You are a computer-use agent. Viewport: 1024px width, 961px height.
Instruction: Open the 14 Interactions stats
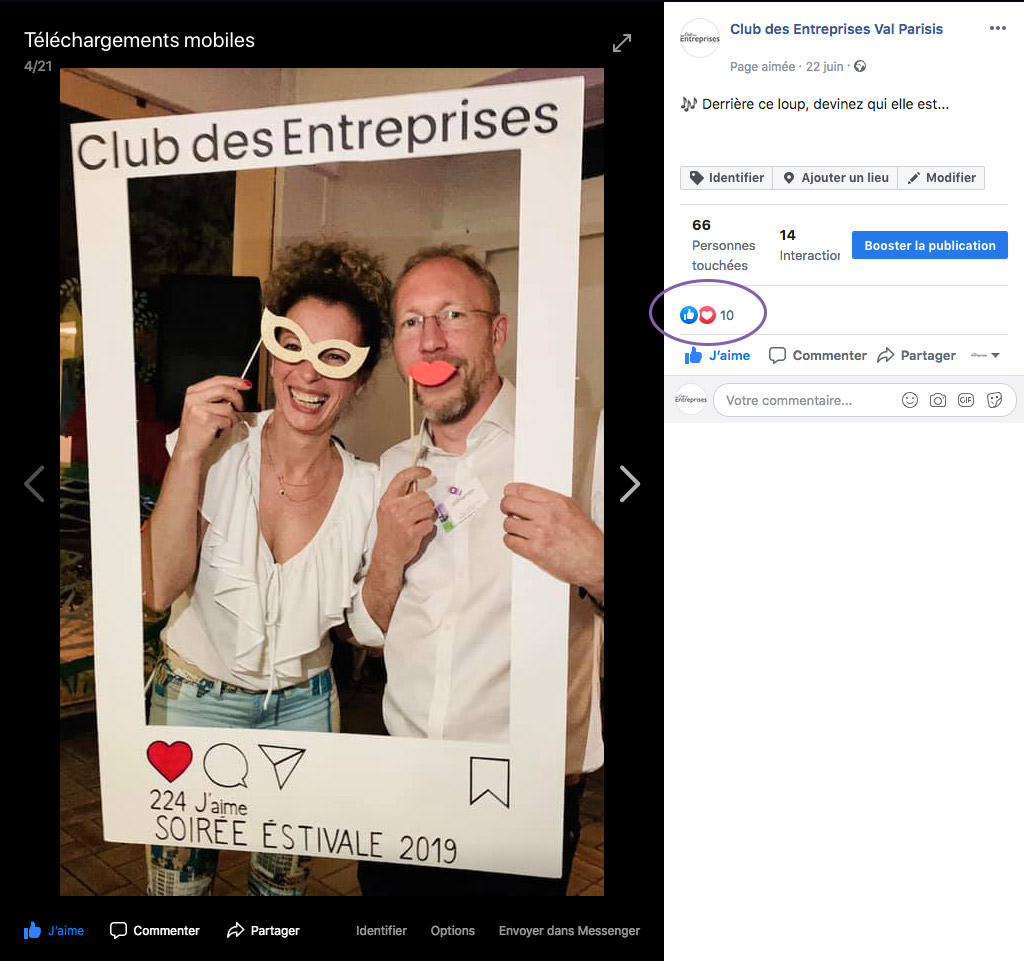tap(809, 245)
